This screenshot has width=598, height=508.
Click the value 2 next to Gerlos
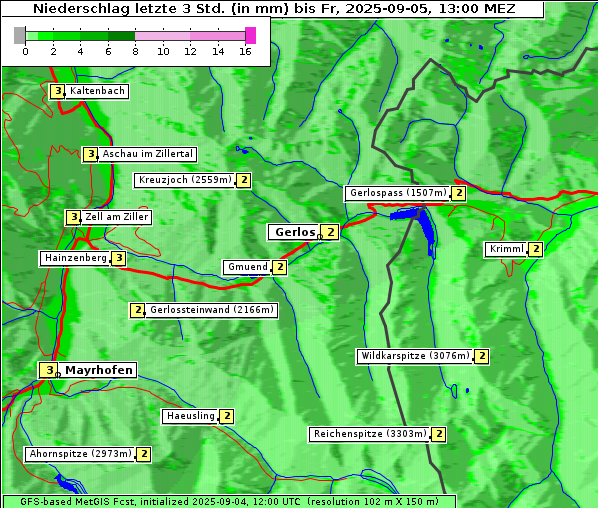coord(330,232)
